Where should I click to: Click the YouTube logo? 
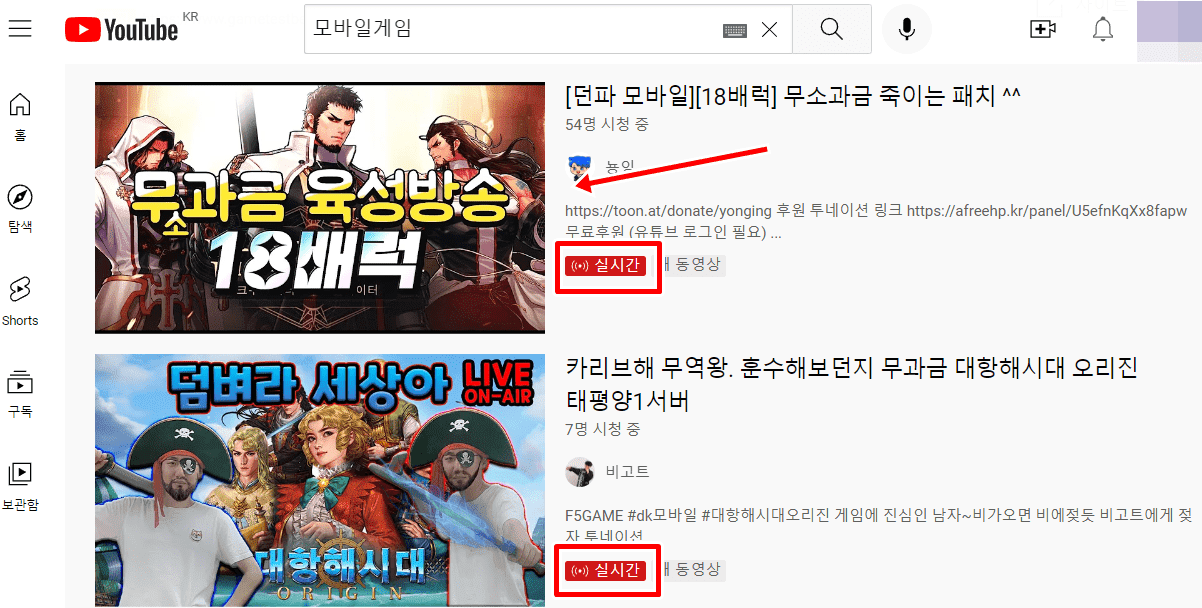tap(122, 30)
